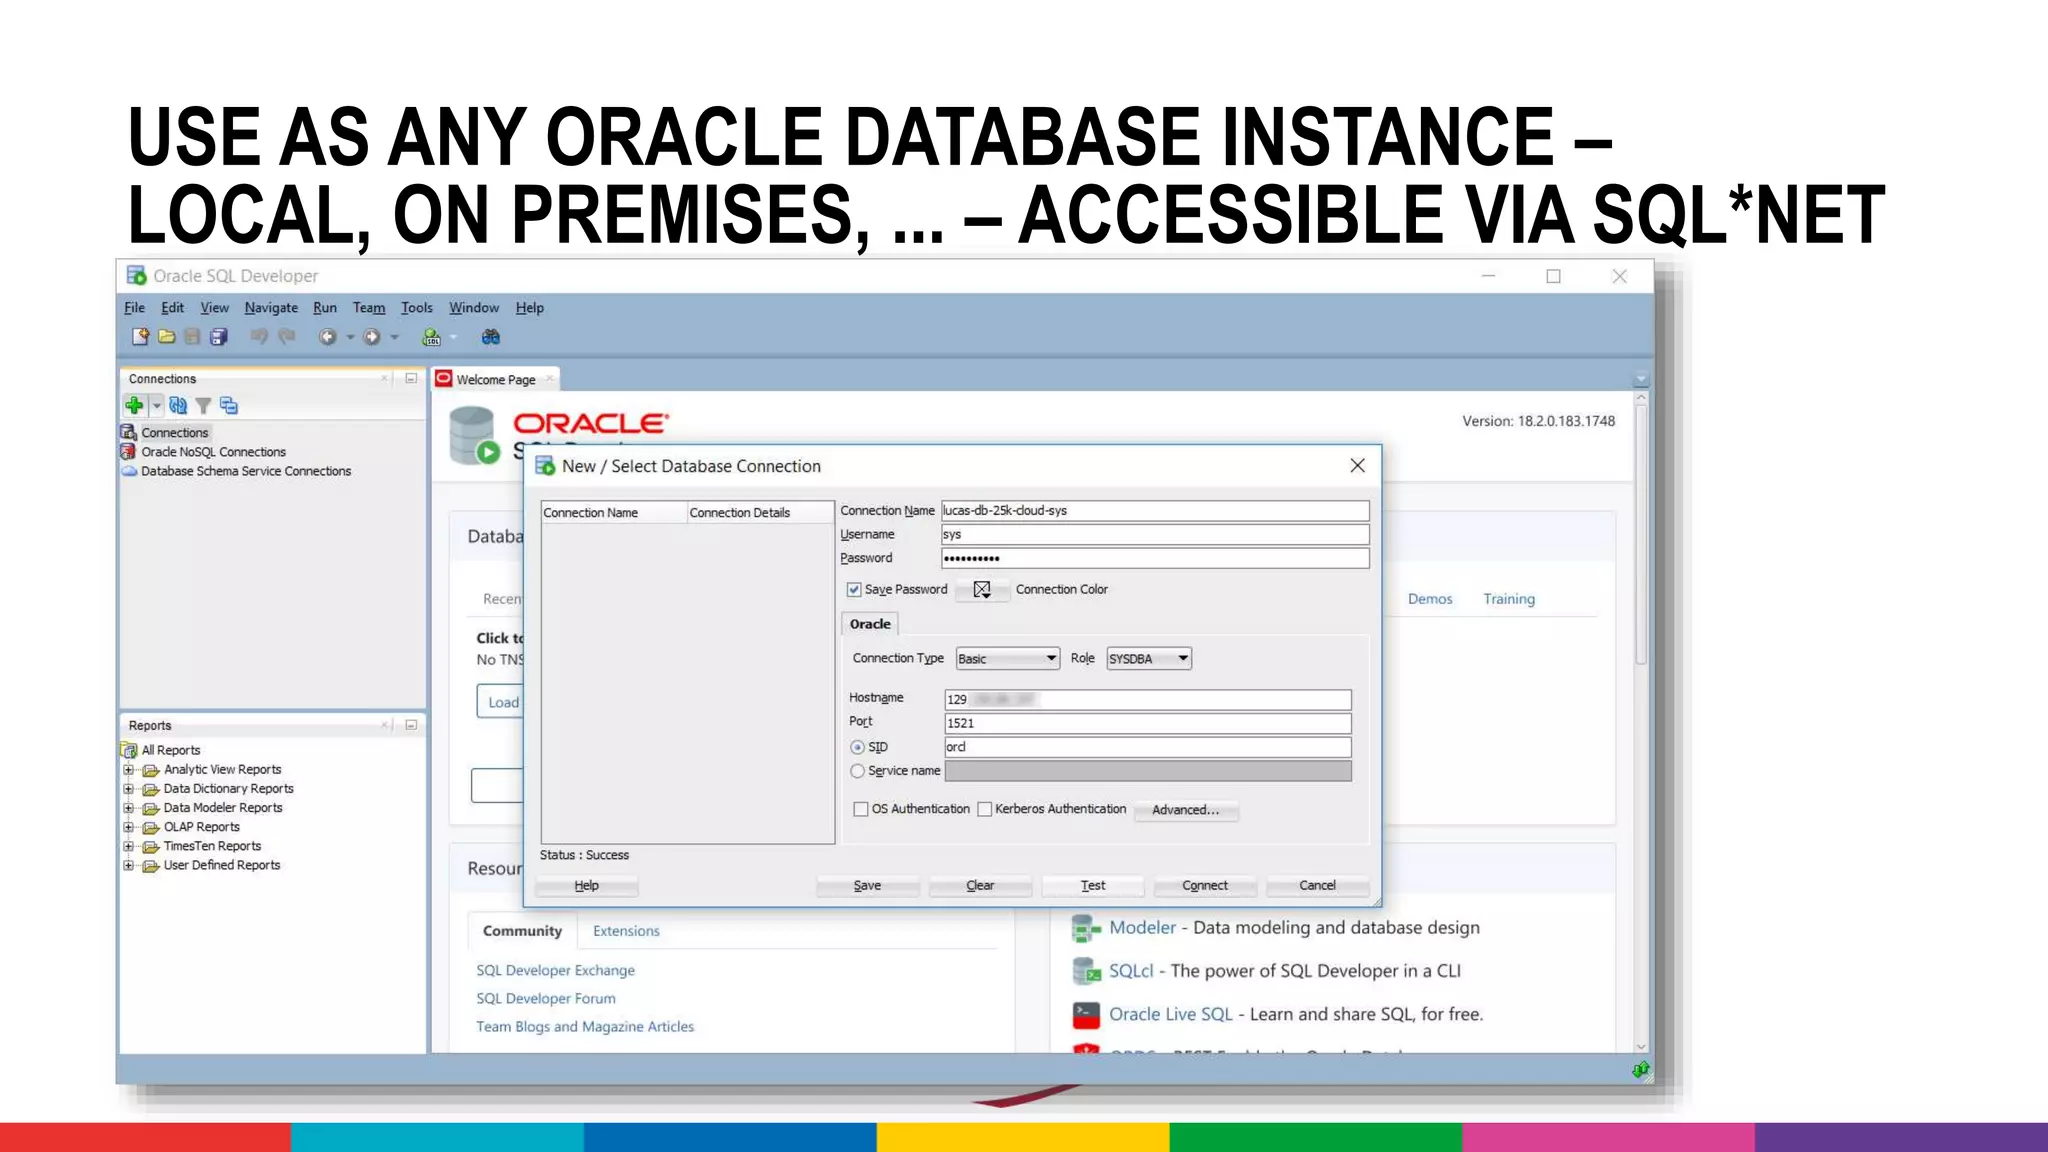
Task: Click the status bar icon at bottom right
Action: pyautogui.click(x=1640, y=1070)
